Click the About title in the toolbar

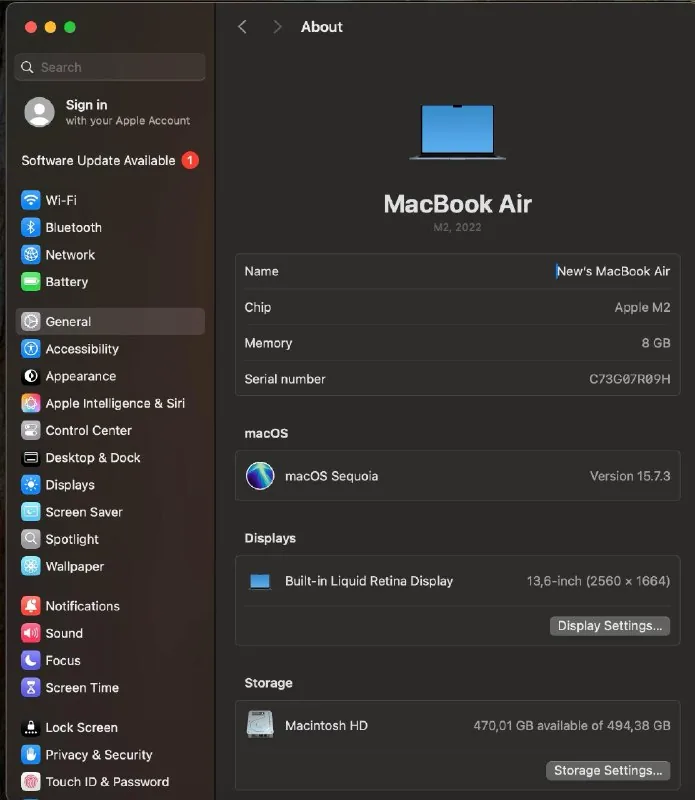(321, 27)
